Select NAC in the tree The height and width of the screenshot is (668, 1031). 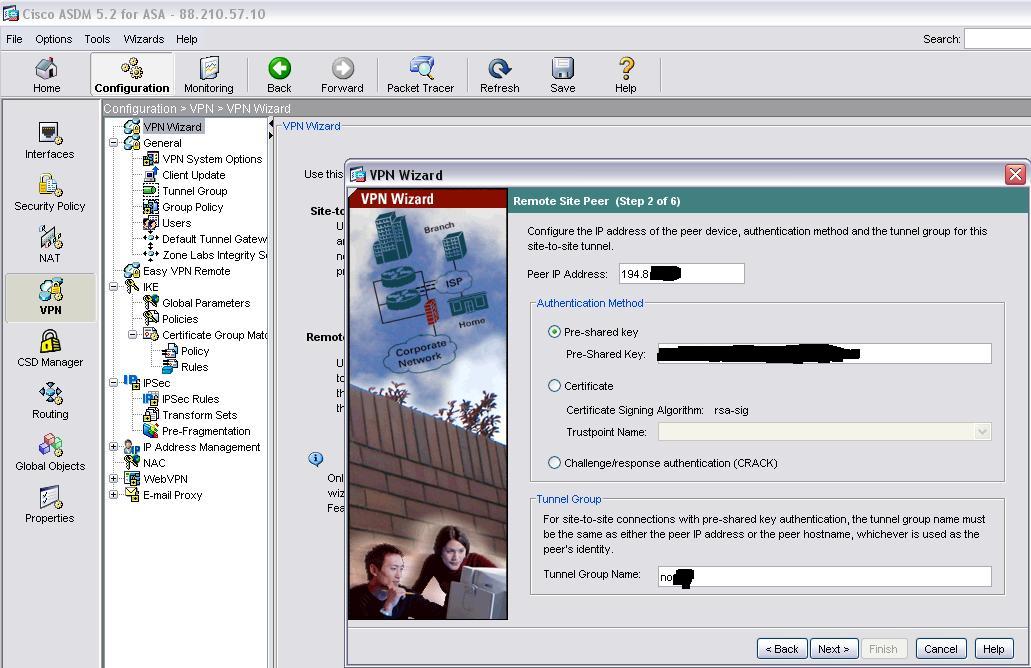pyautogui.click(x=154, y=463)
